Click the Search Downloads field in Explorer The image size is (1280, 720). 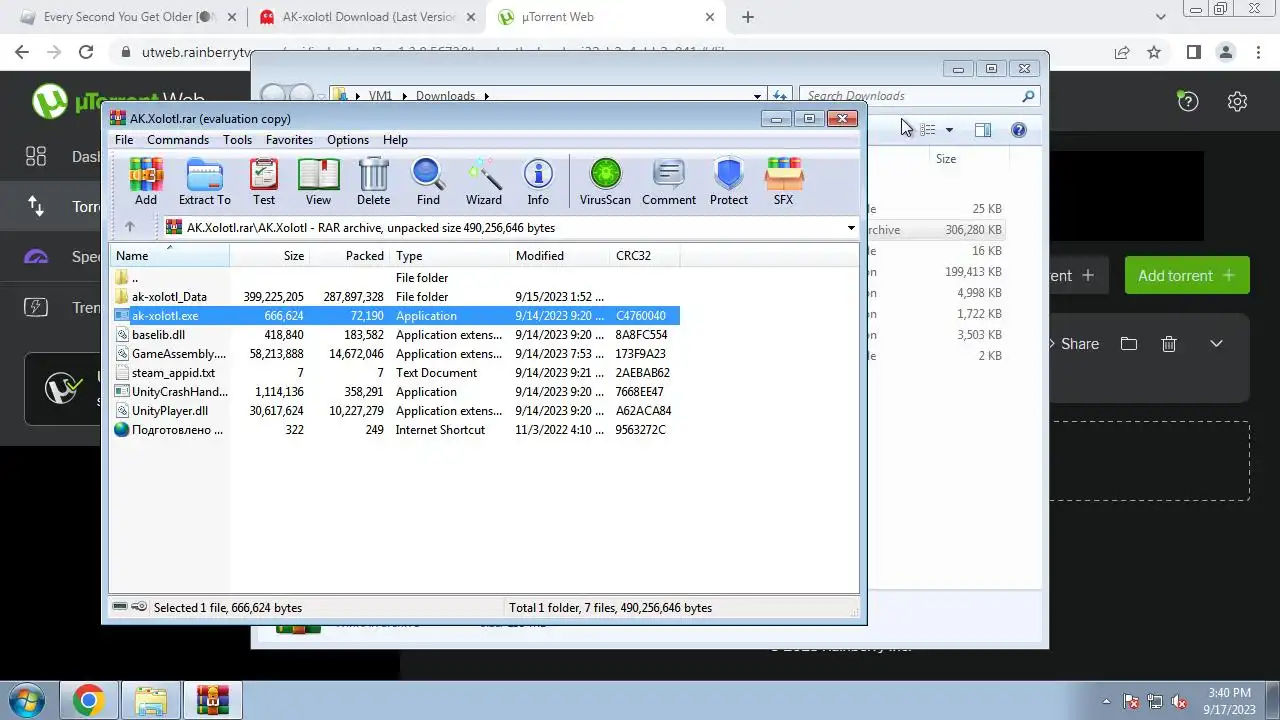[x=910, y=96]
